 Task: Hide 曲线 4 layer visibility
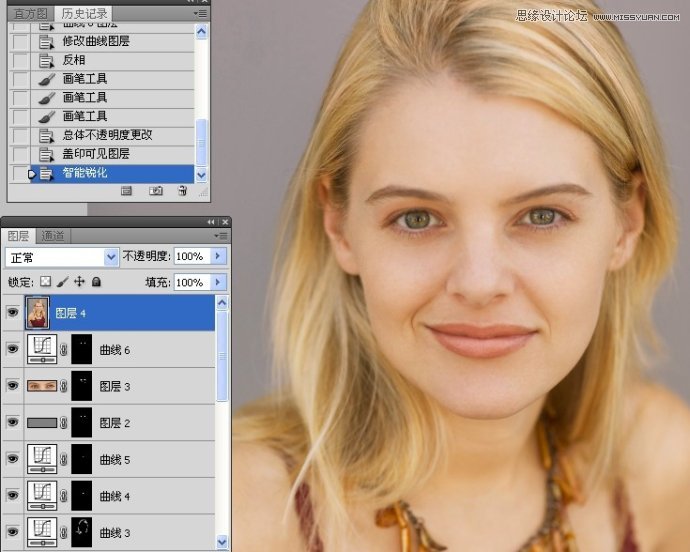coord(13,495)
